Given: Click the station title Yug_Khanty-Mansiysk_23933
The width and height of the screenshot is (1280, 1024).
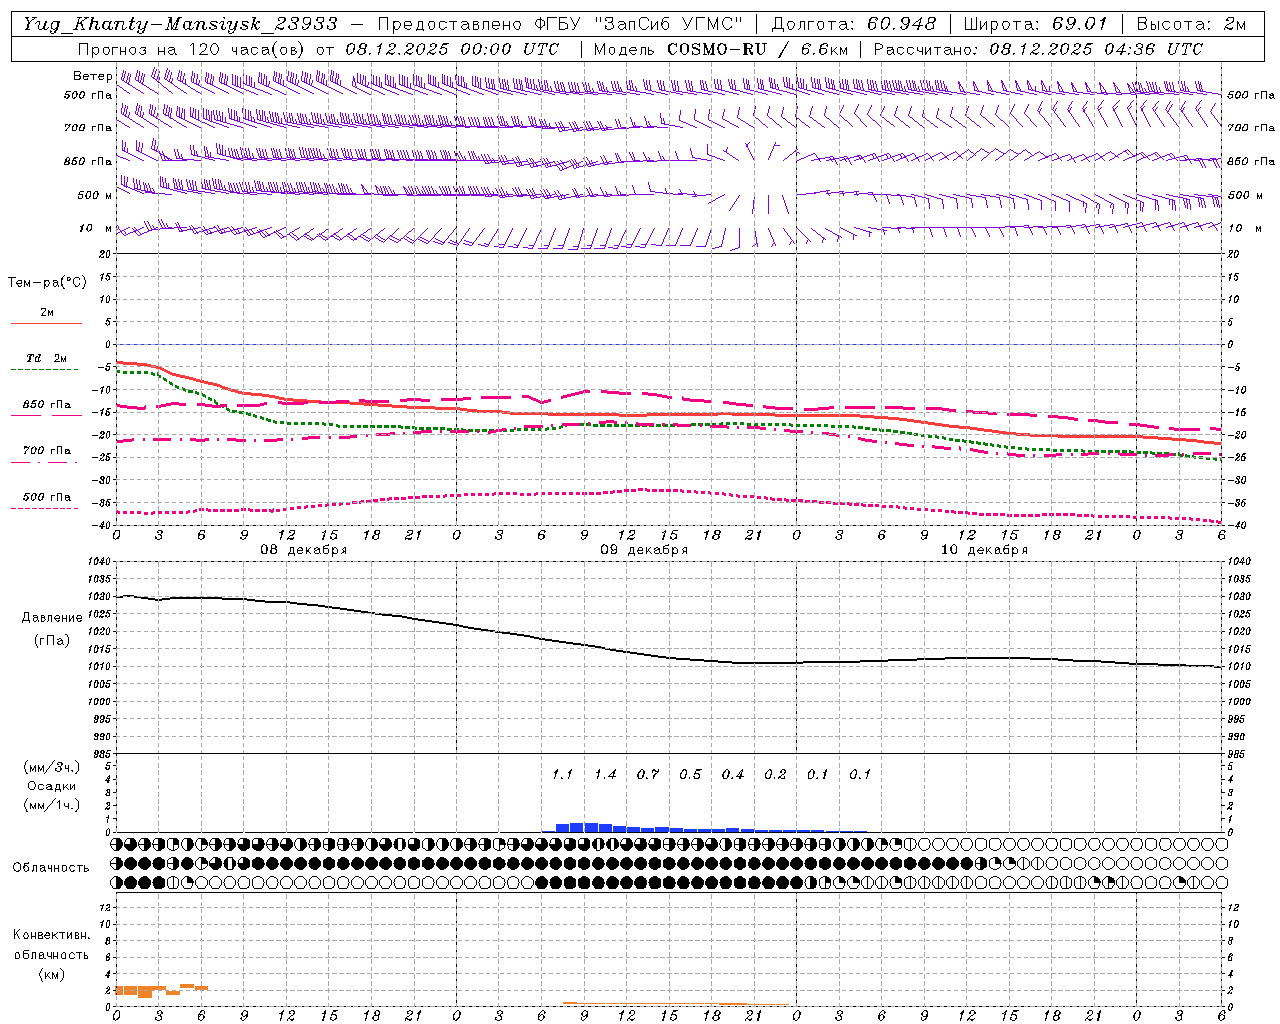Looking at the screenshot, I should pos(181,24).
